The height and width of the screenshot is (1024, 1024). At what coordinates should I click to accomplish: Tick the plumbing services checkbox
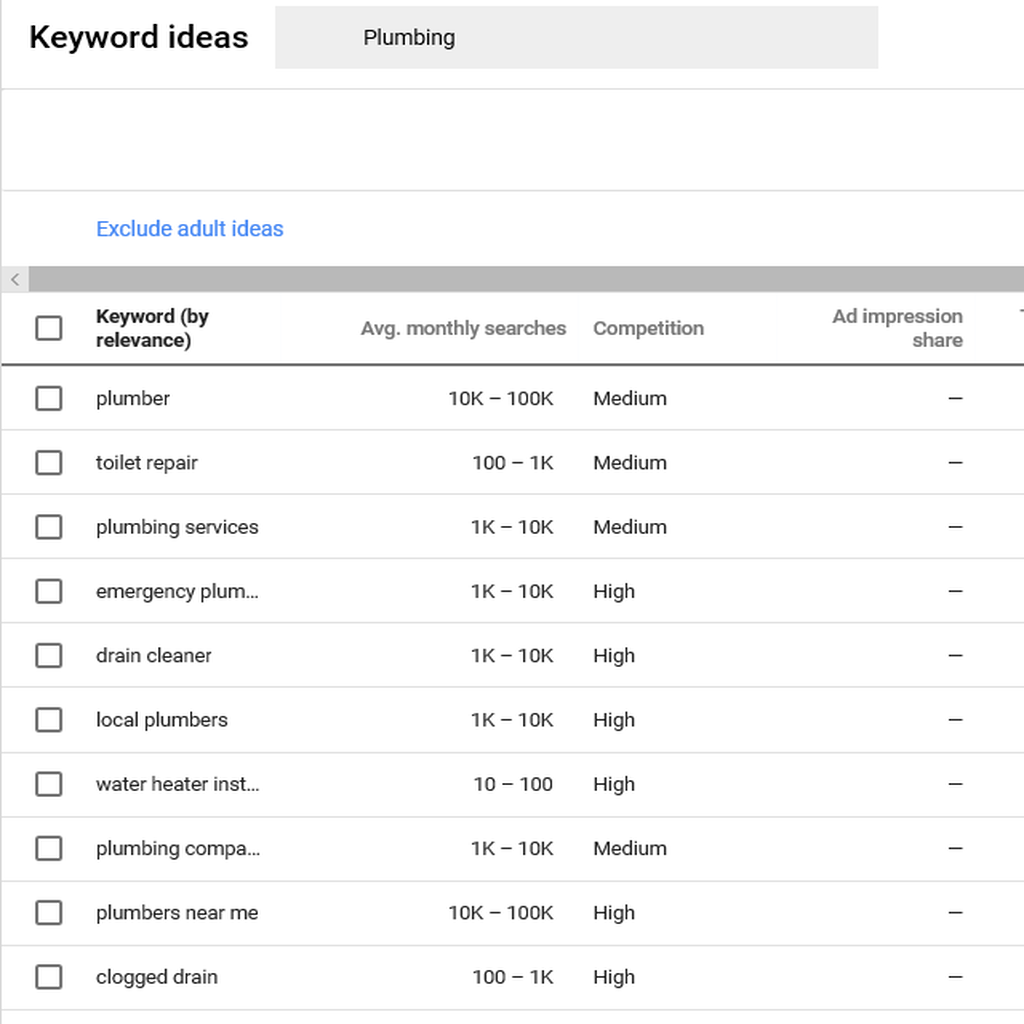click(x=49, y=527)
